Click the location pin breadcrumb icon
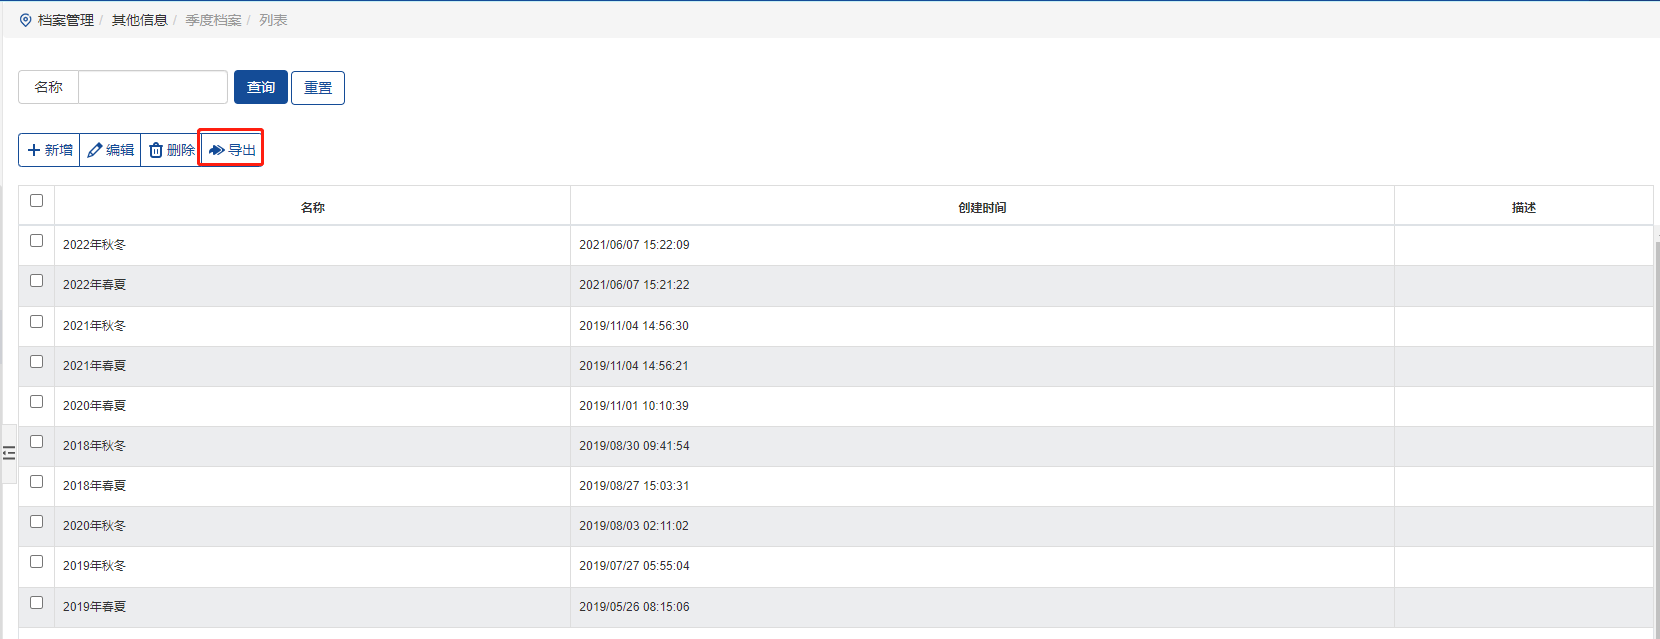 pyautogui.click(x=26, y=20)
